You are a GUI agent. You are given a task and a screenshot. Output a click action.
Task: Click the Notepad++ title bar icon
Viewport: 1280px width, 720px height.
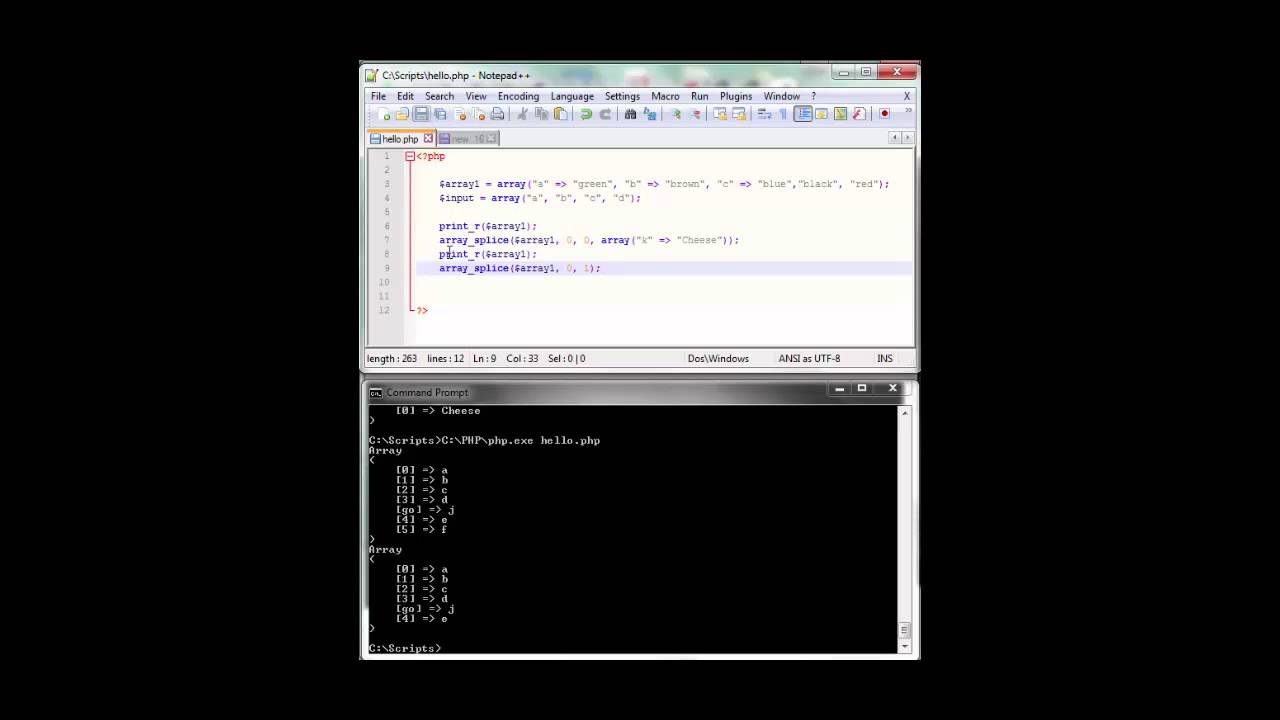(372, 75)
